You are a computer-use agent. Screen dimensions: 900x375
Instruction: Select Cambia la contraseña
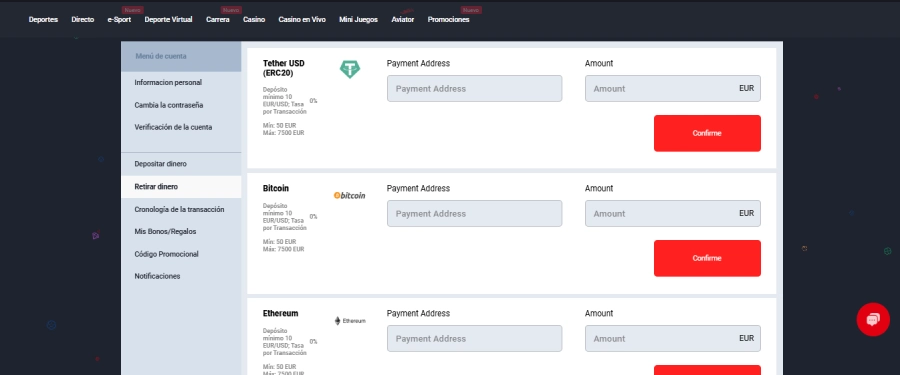click(x=181, y=105)
